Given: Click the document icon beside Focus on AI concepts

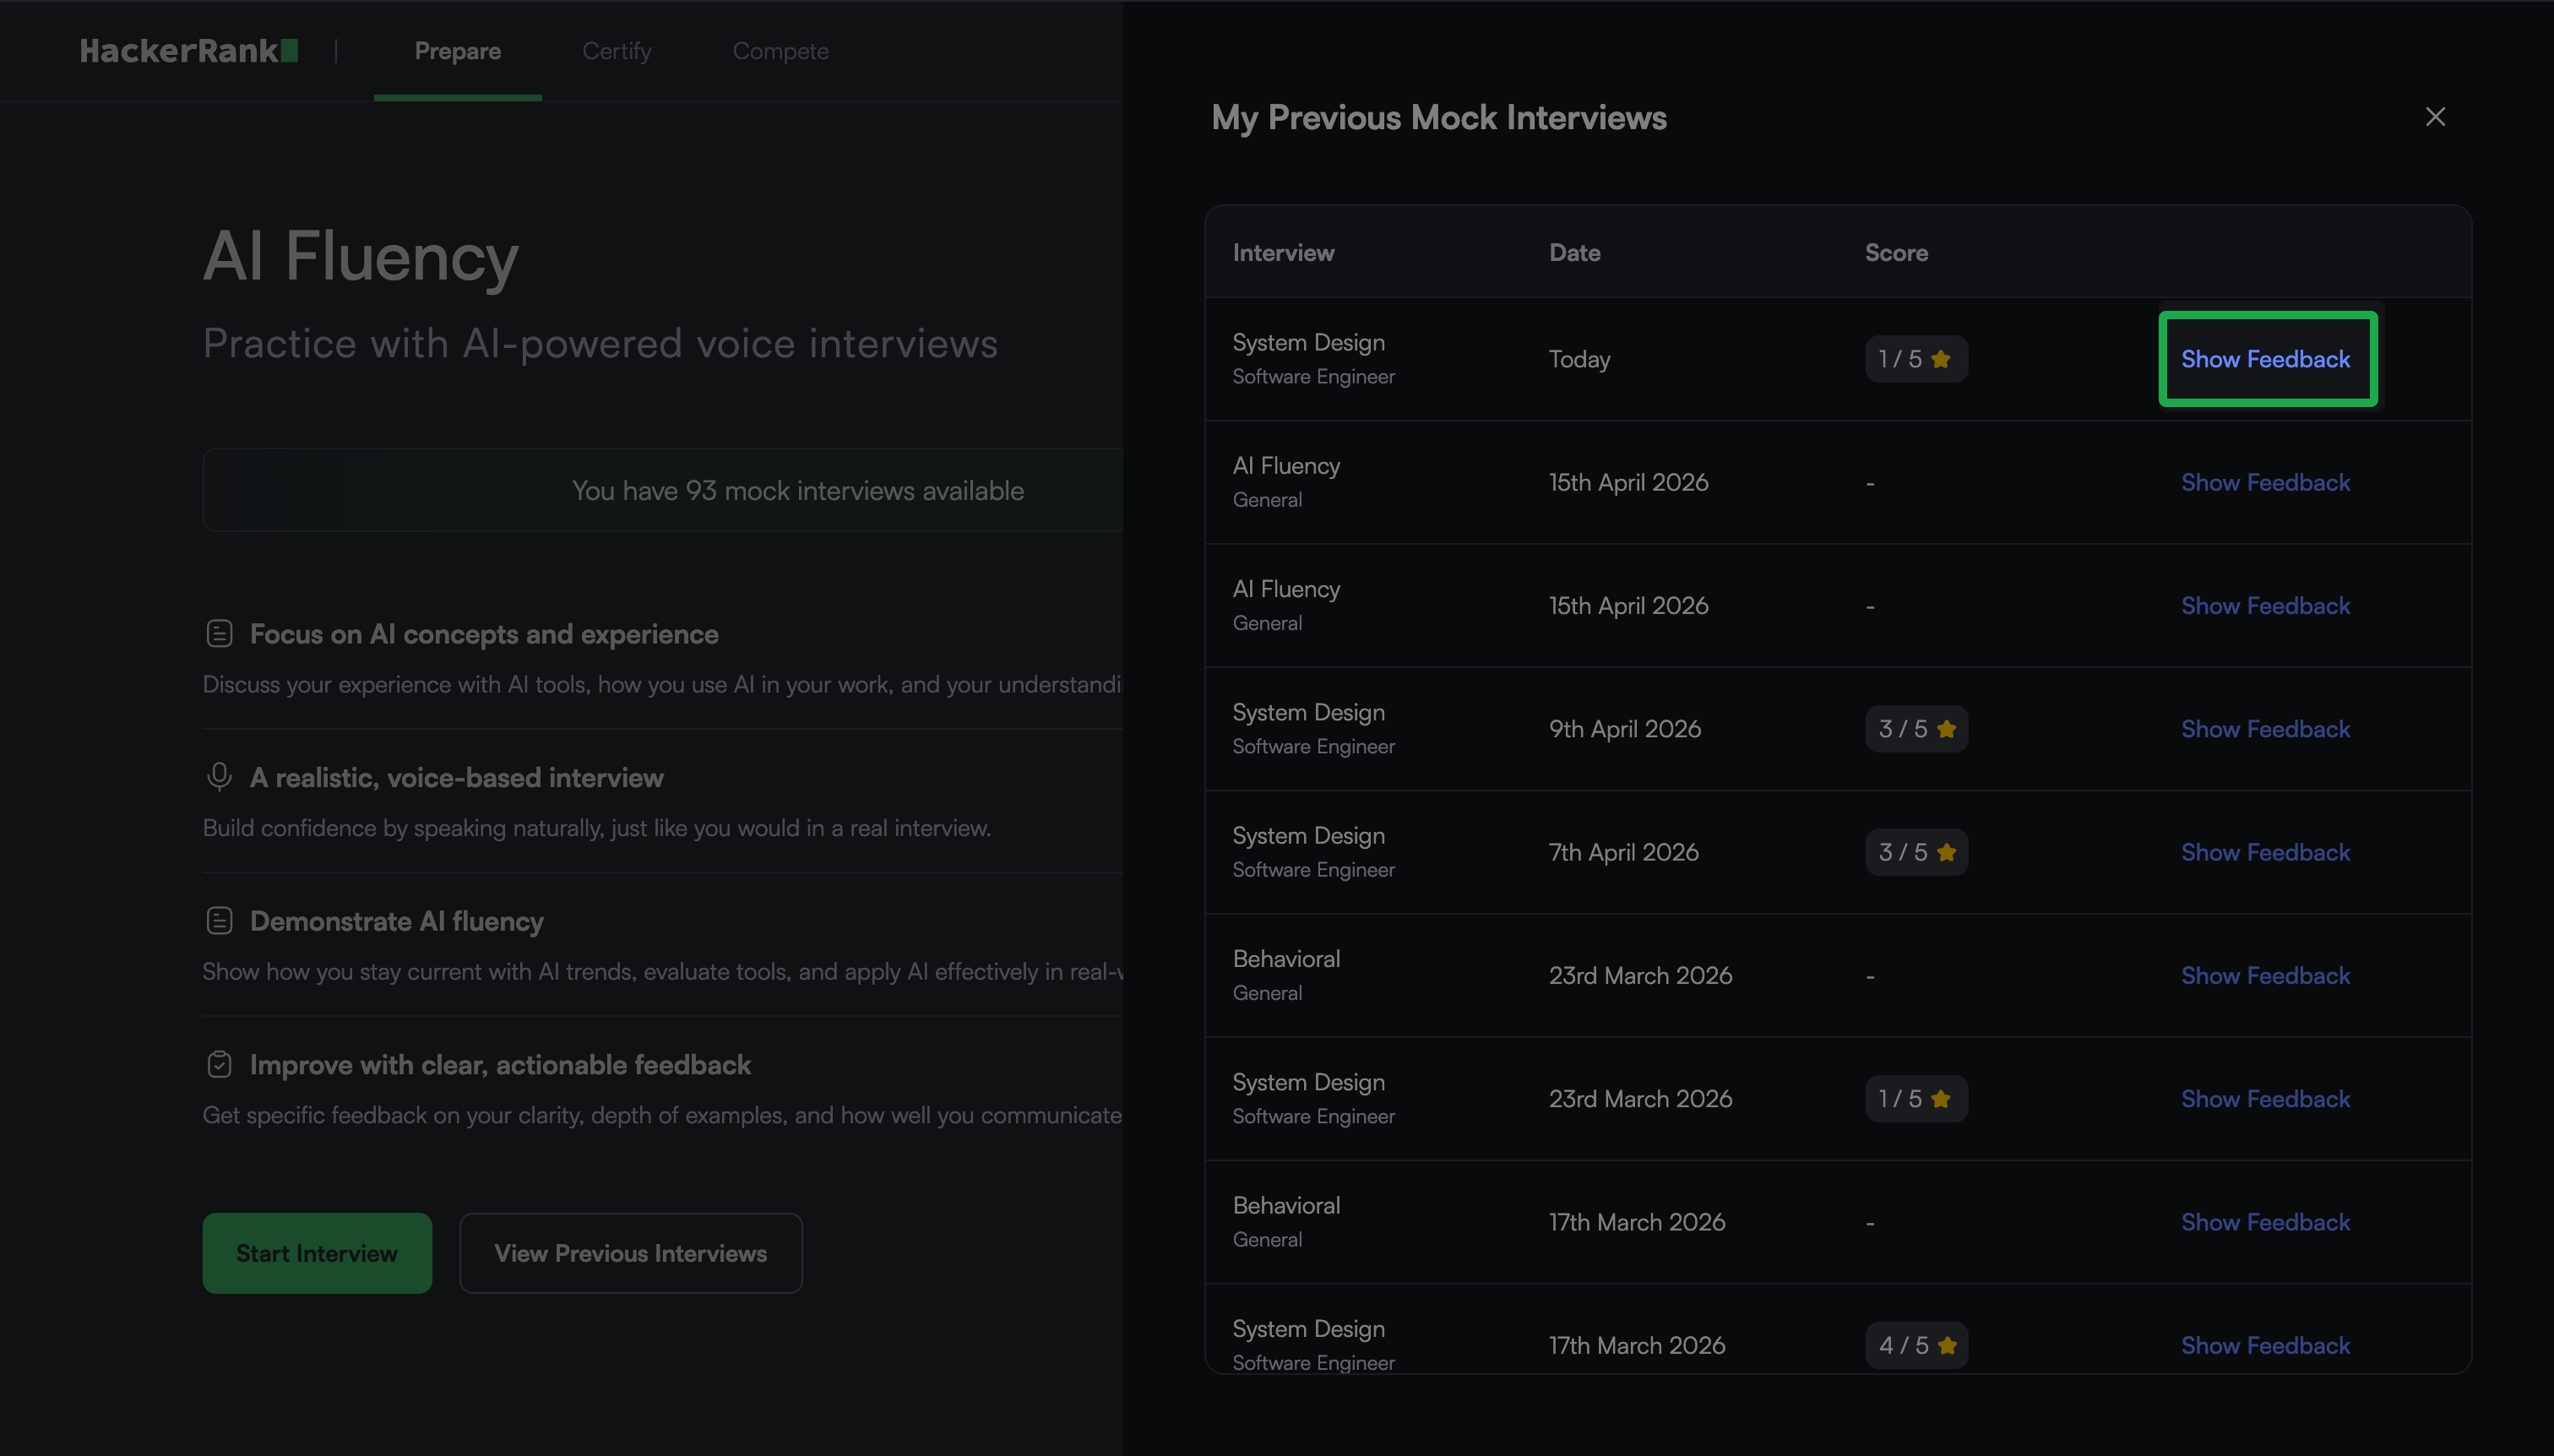Looking at the screenshot, I should 219,634.
